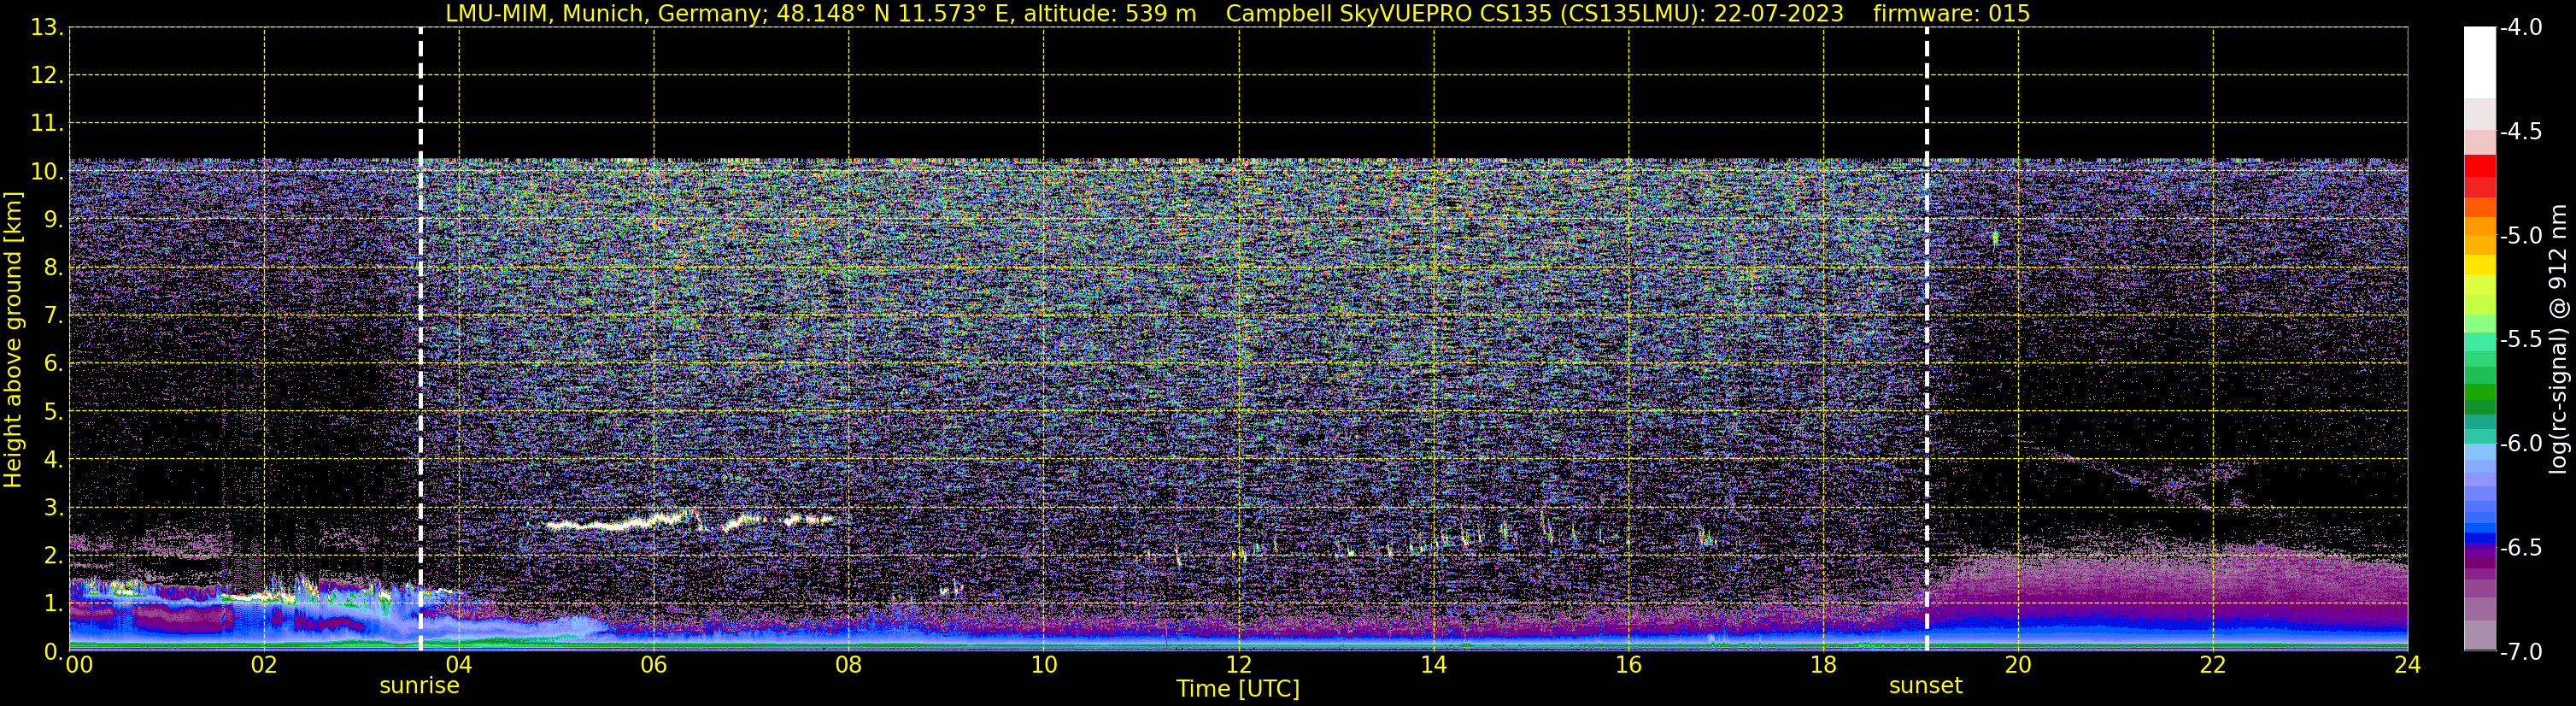Screen dimensions: 2576x706
Task: Click the height axis tick '1.'
Action: pyautogui.click(x=53, y=603)
